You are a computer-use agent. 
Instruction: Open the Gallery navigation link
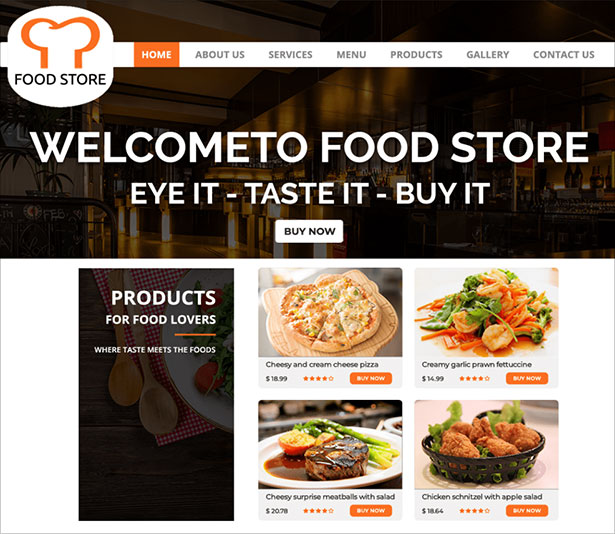point(488,55)
